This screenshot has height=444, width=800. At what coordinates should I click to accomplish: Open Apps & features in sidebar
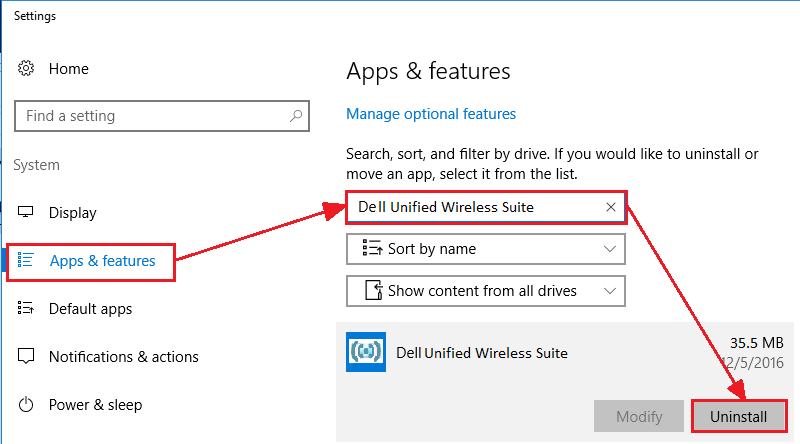pyautogui.click(x=103, y=261)
